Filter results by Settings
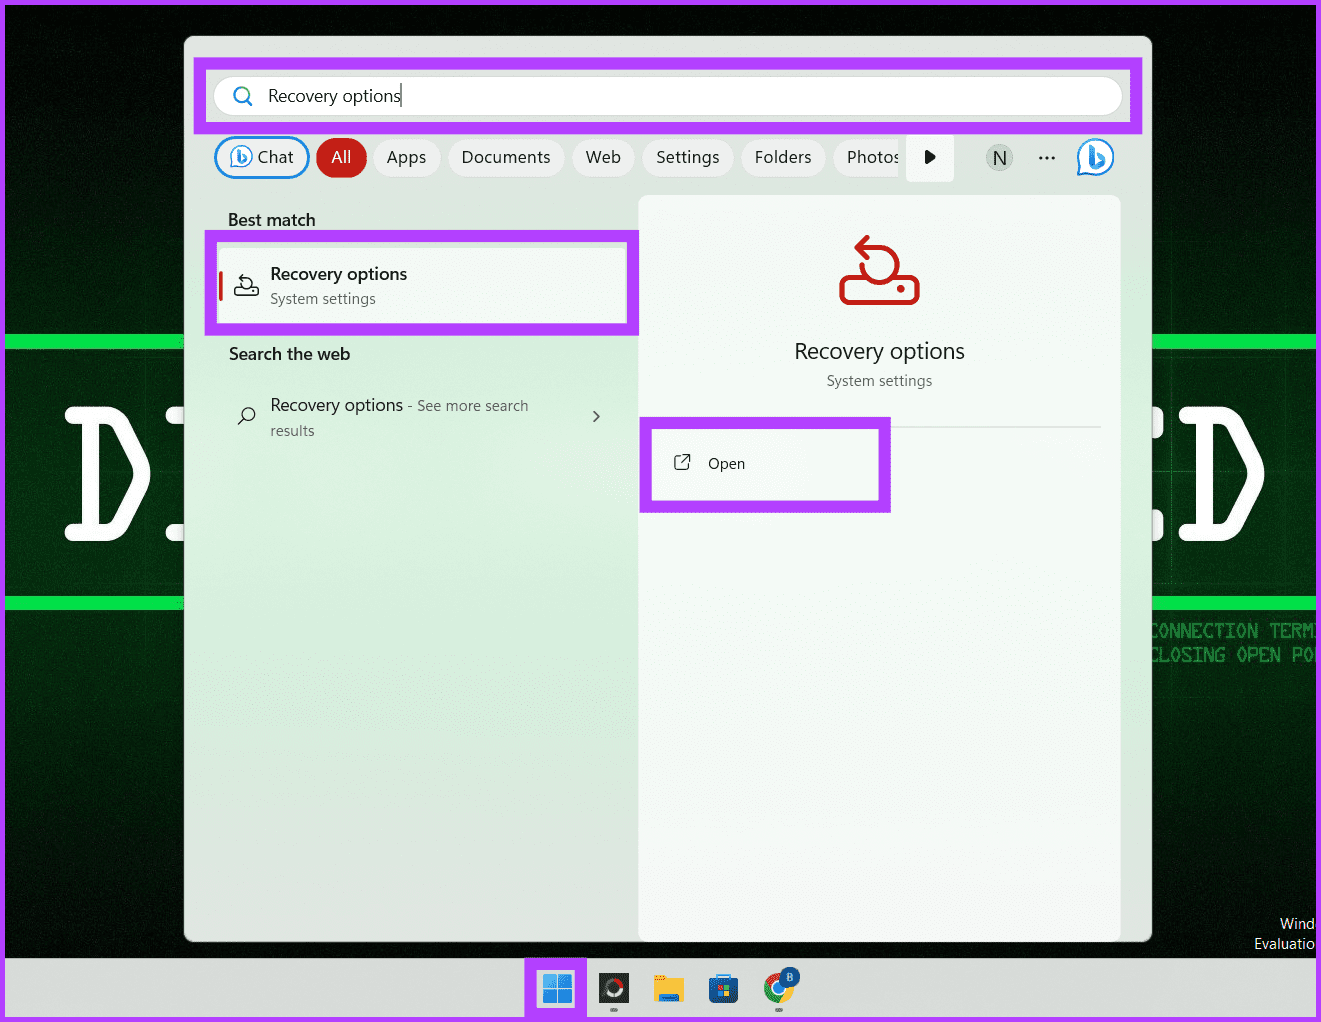Viewport: 1321px width, 1022px height. (687, 158)
